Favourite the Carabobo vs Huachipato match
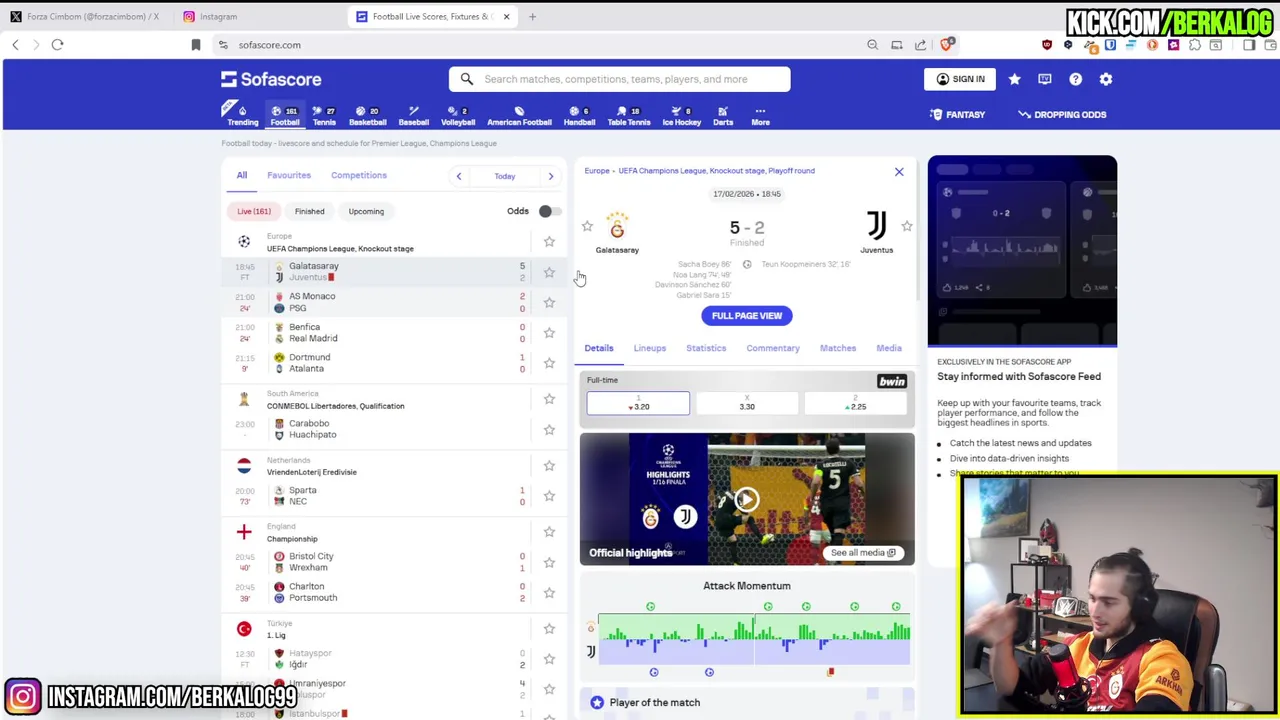This screenshot has height=720, width=1280. tap(549, 429)
